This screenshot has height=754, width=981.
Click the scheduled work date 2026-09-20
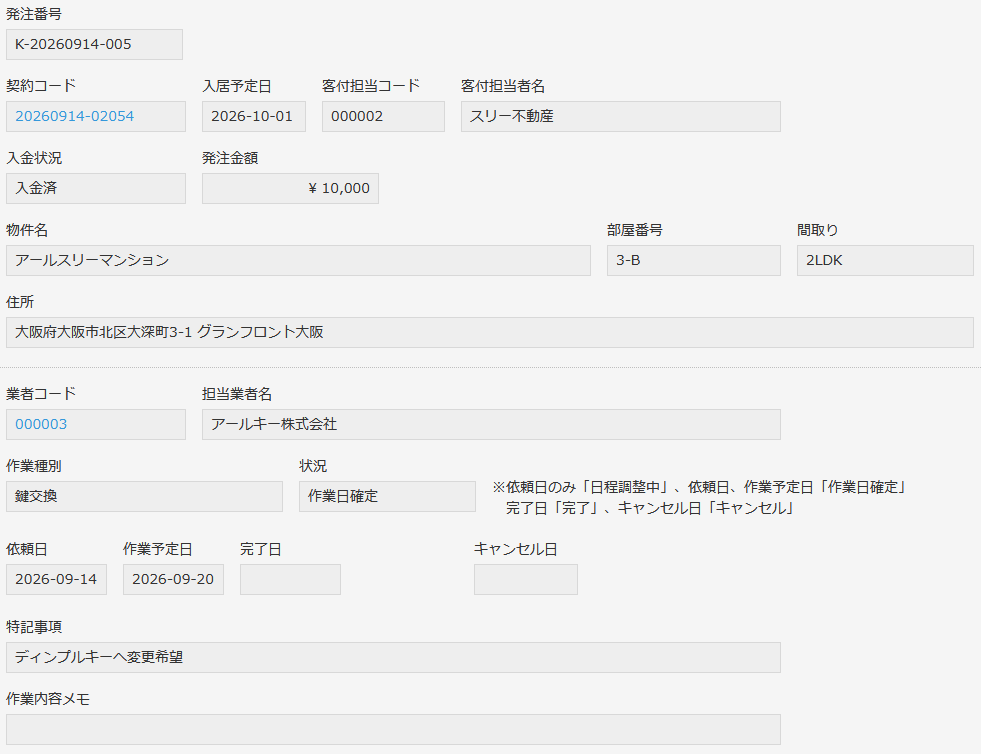(173, 579)
